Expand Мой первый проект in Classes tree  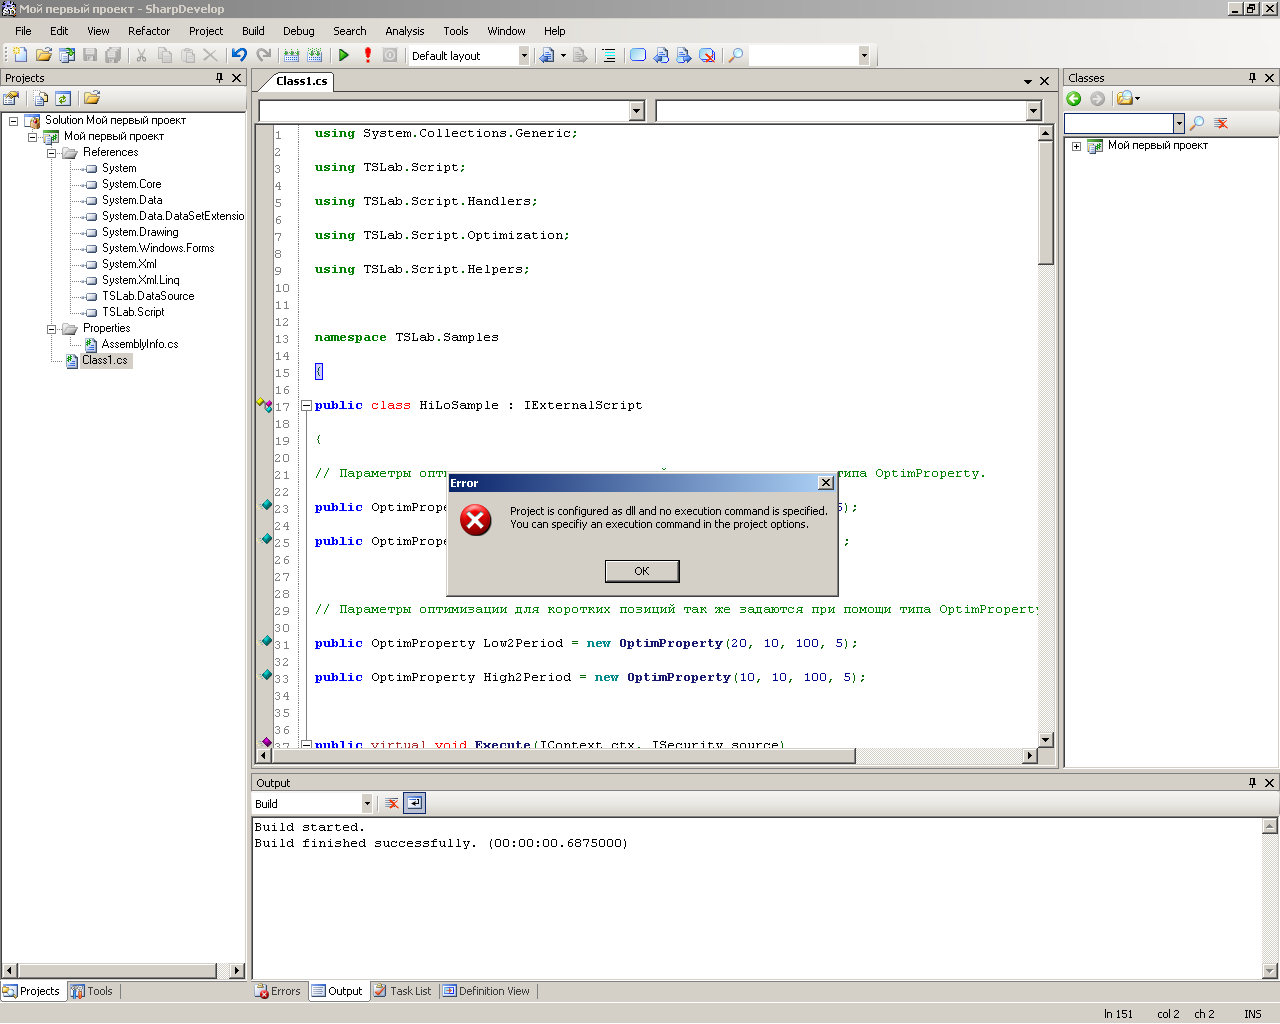click(1076, 146)
